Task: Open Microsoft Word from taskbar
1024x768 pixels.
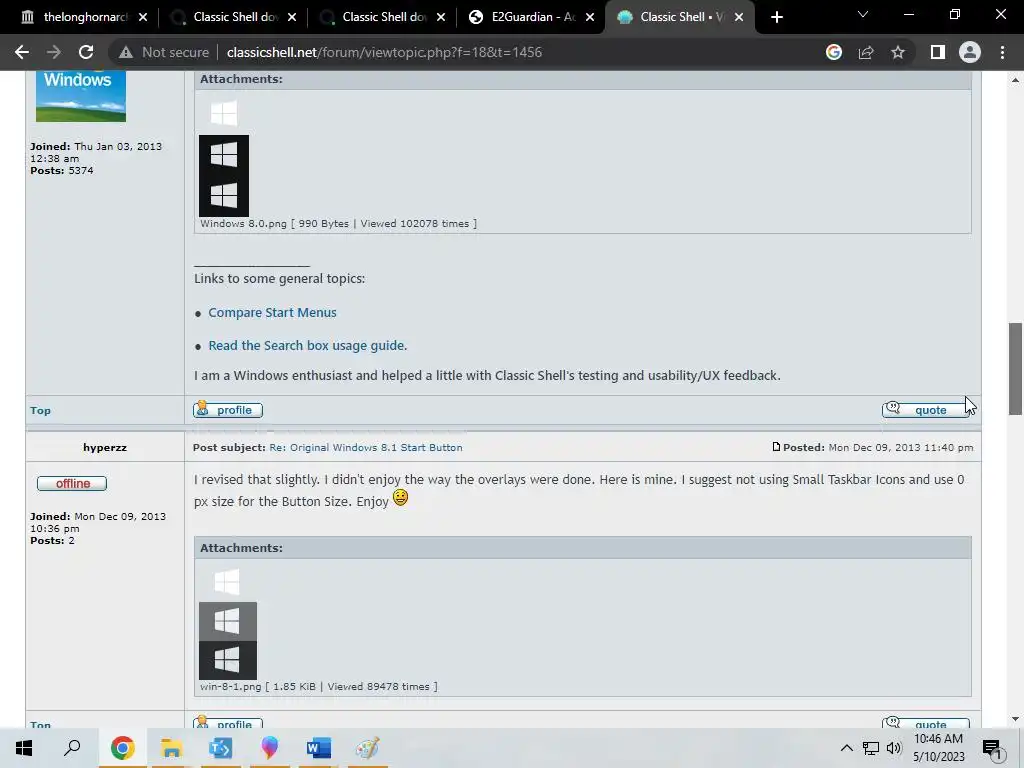Action: tap(319, 748)
